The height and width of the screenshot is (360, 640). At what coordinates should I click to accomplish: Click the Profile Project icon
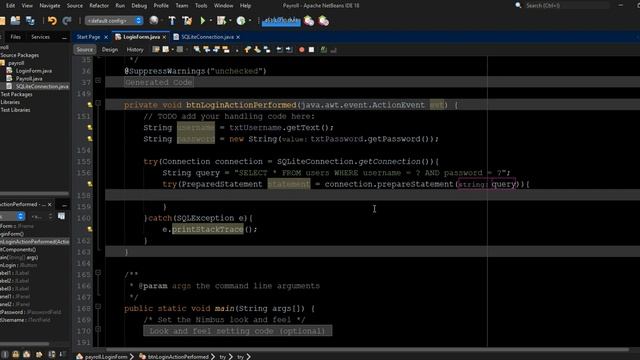[x=241, y=20]
